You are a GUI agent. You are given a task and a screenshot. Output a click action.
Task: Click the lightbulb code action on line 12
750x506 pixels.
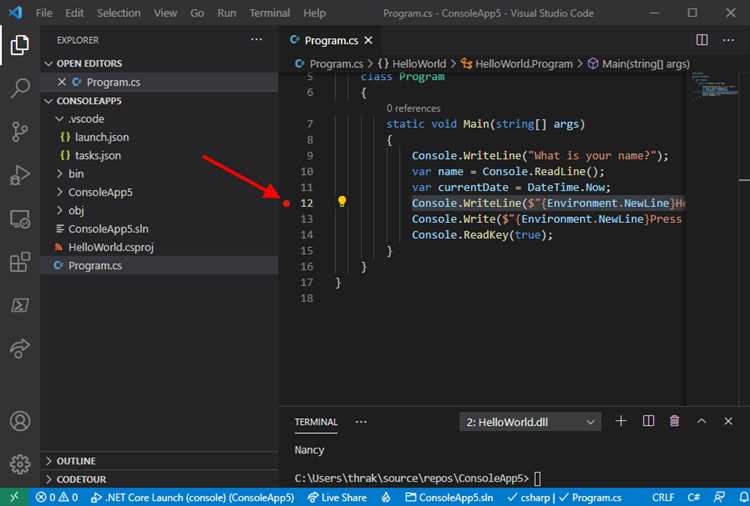point(342,201)
